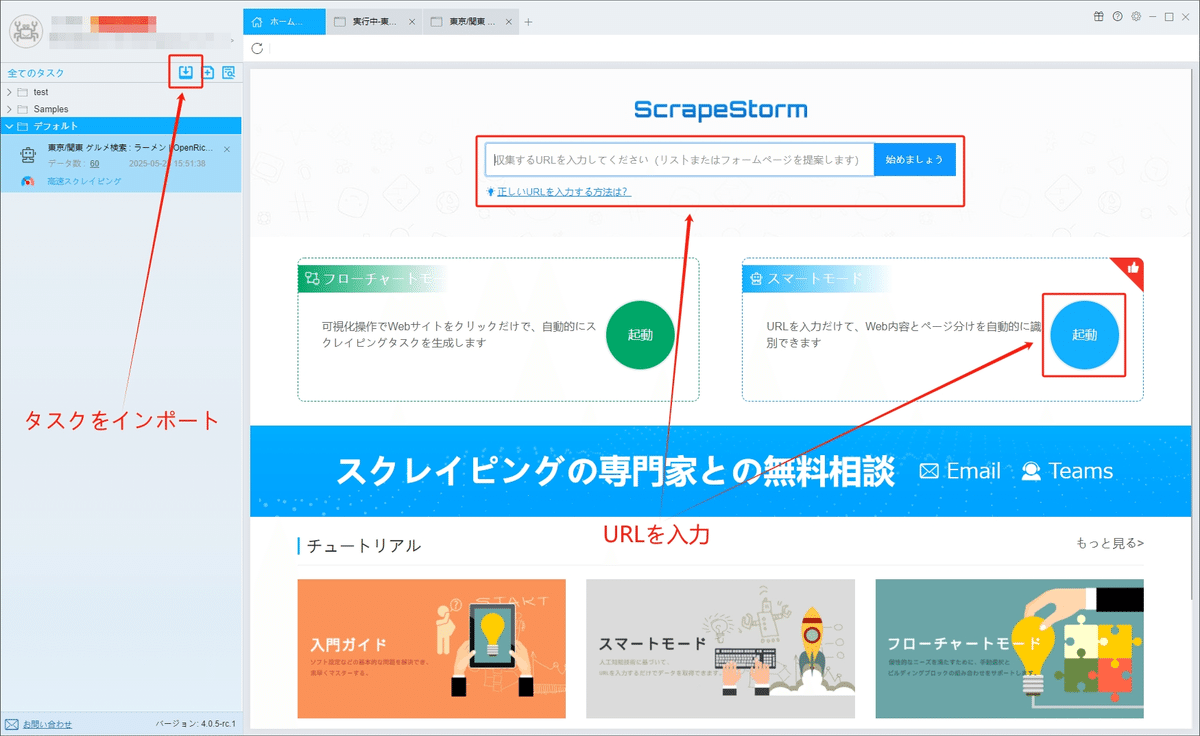
Task: Switch to the third 東京/関東 tab
Action: (x=472, y=22)
